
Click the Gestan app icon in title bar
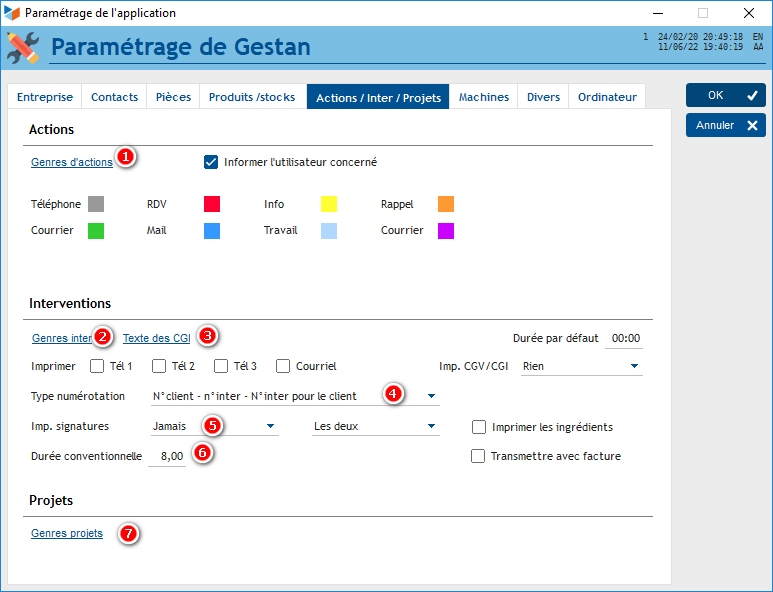coord(12,13)
